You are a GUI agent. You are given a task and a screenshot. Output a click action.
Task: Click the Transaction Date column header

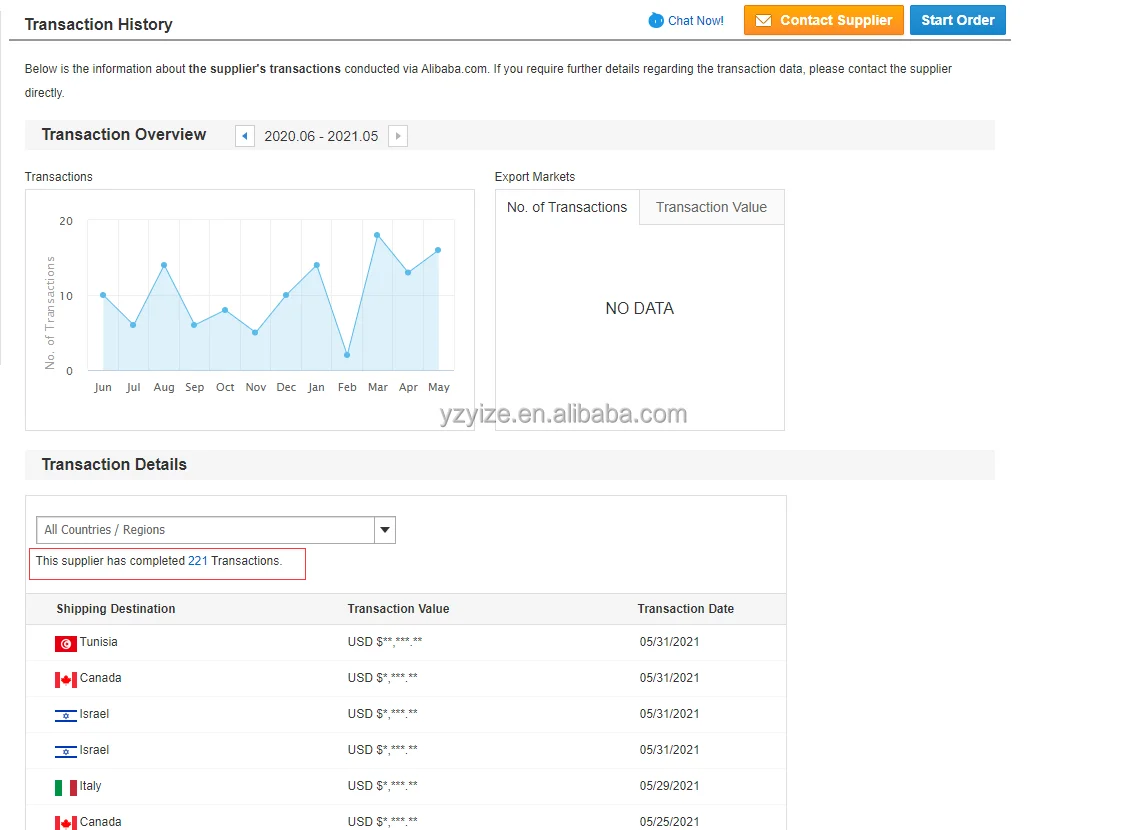click(x=686, y=609)
